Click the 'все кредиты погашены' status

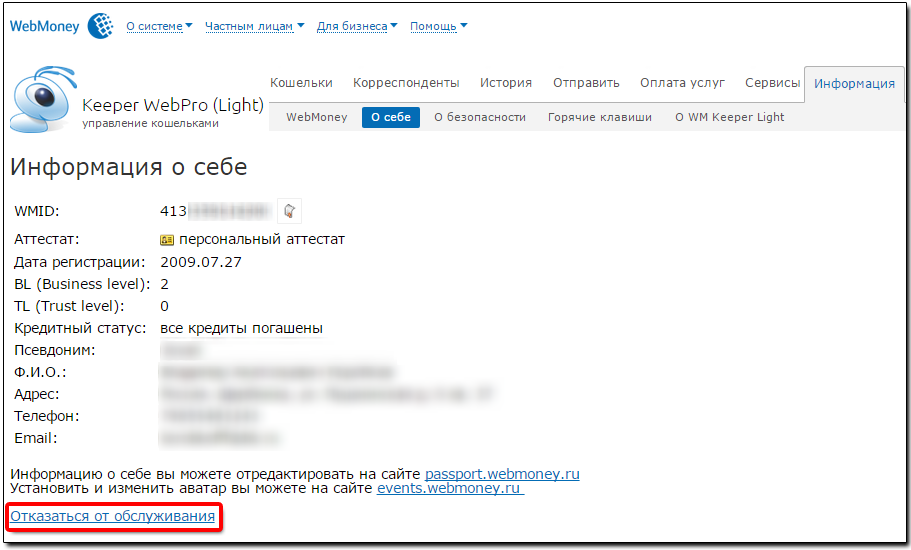coord(242,328)
